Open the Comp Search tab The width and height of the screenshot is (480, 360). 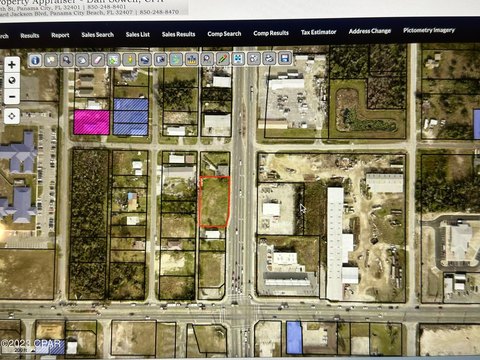click(224, 34)
